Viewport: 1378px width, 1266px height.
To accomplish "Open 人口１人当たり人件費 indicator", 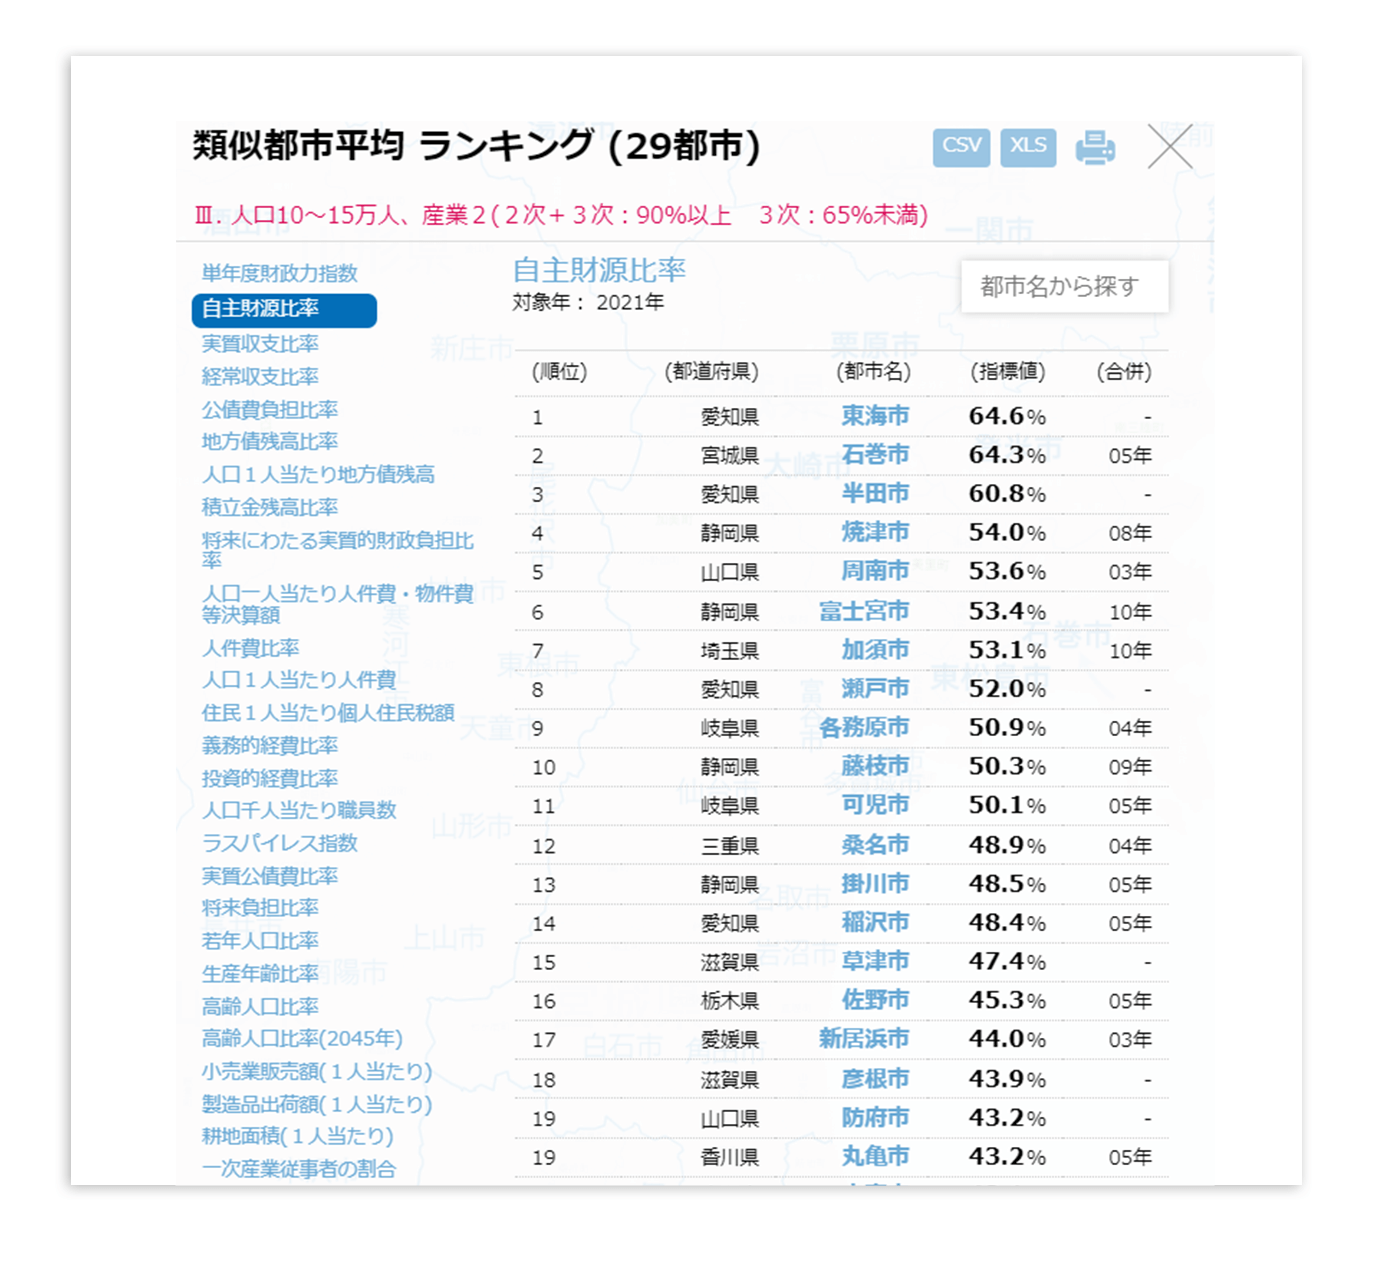I will pos(299,681).
